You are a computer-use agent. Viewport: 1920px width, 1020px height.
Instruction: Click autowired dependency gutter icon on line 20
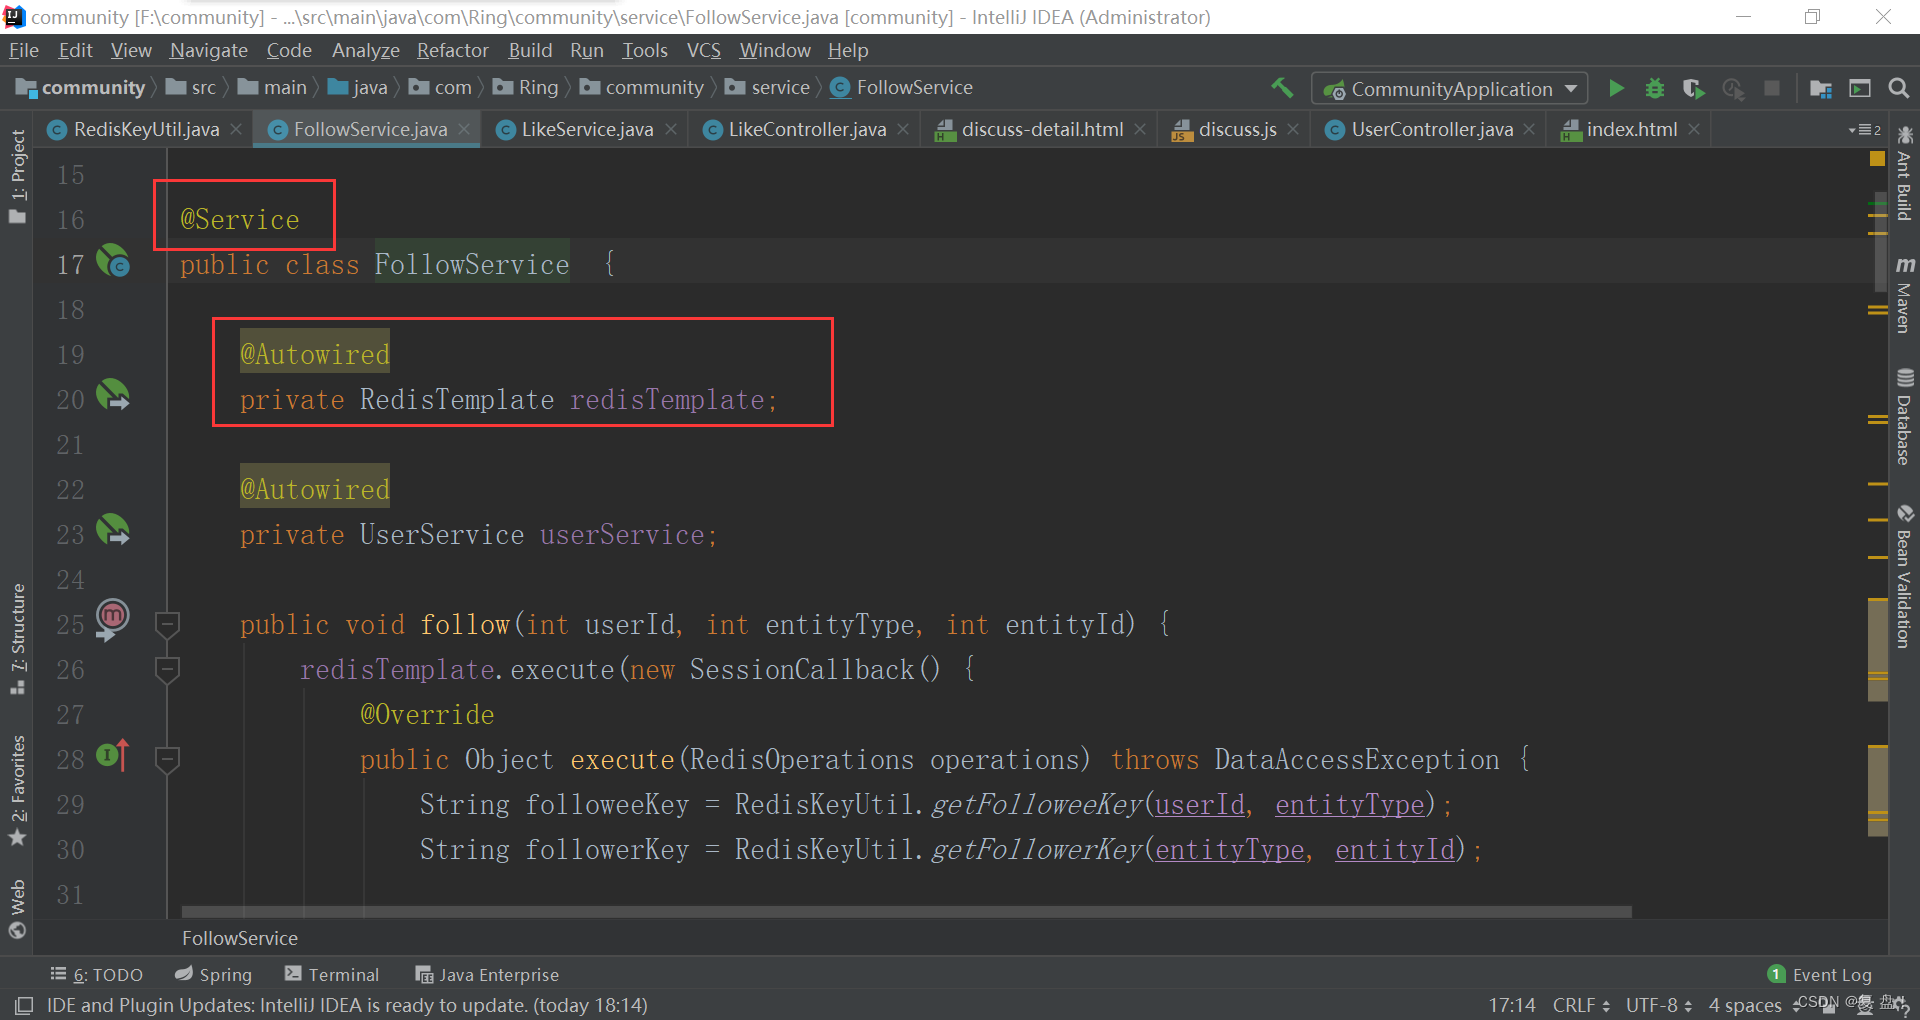point(113,396)
